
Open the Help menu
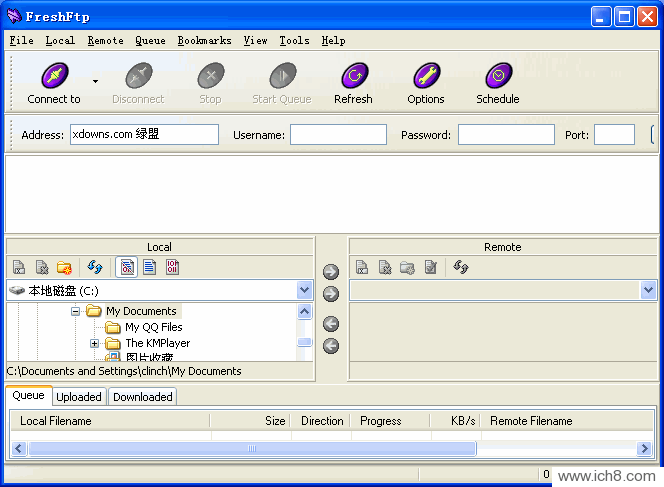[333, 41]
